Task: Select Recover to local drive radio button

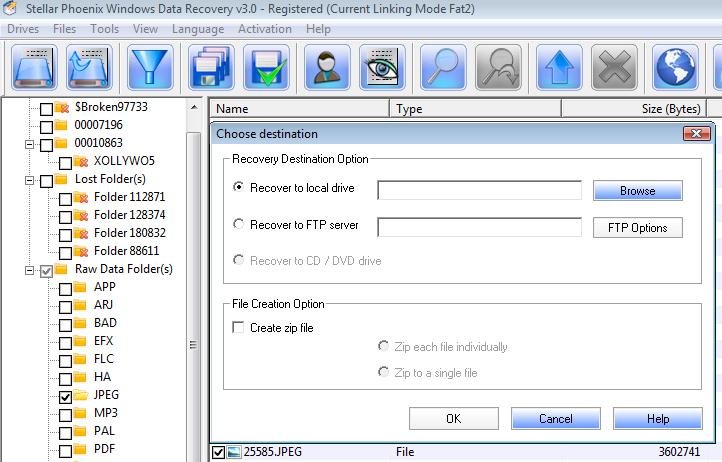Action: tap(239, 187)
